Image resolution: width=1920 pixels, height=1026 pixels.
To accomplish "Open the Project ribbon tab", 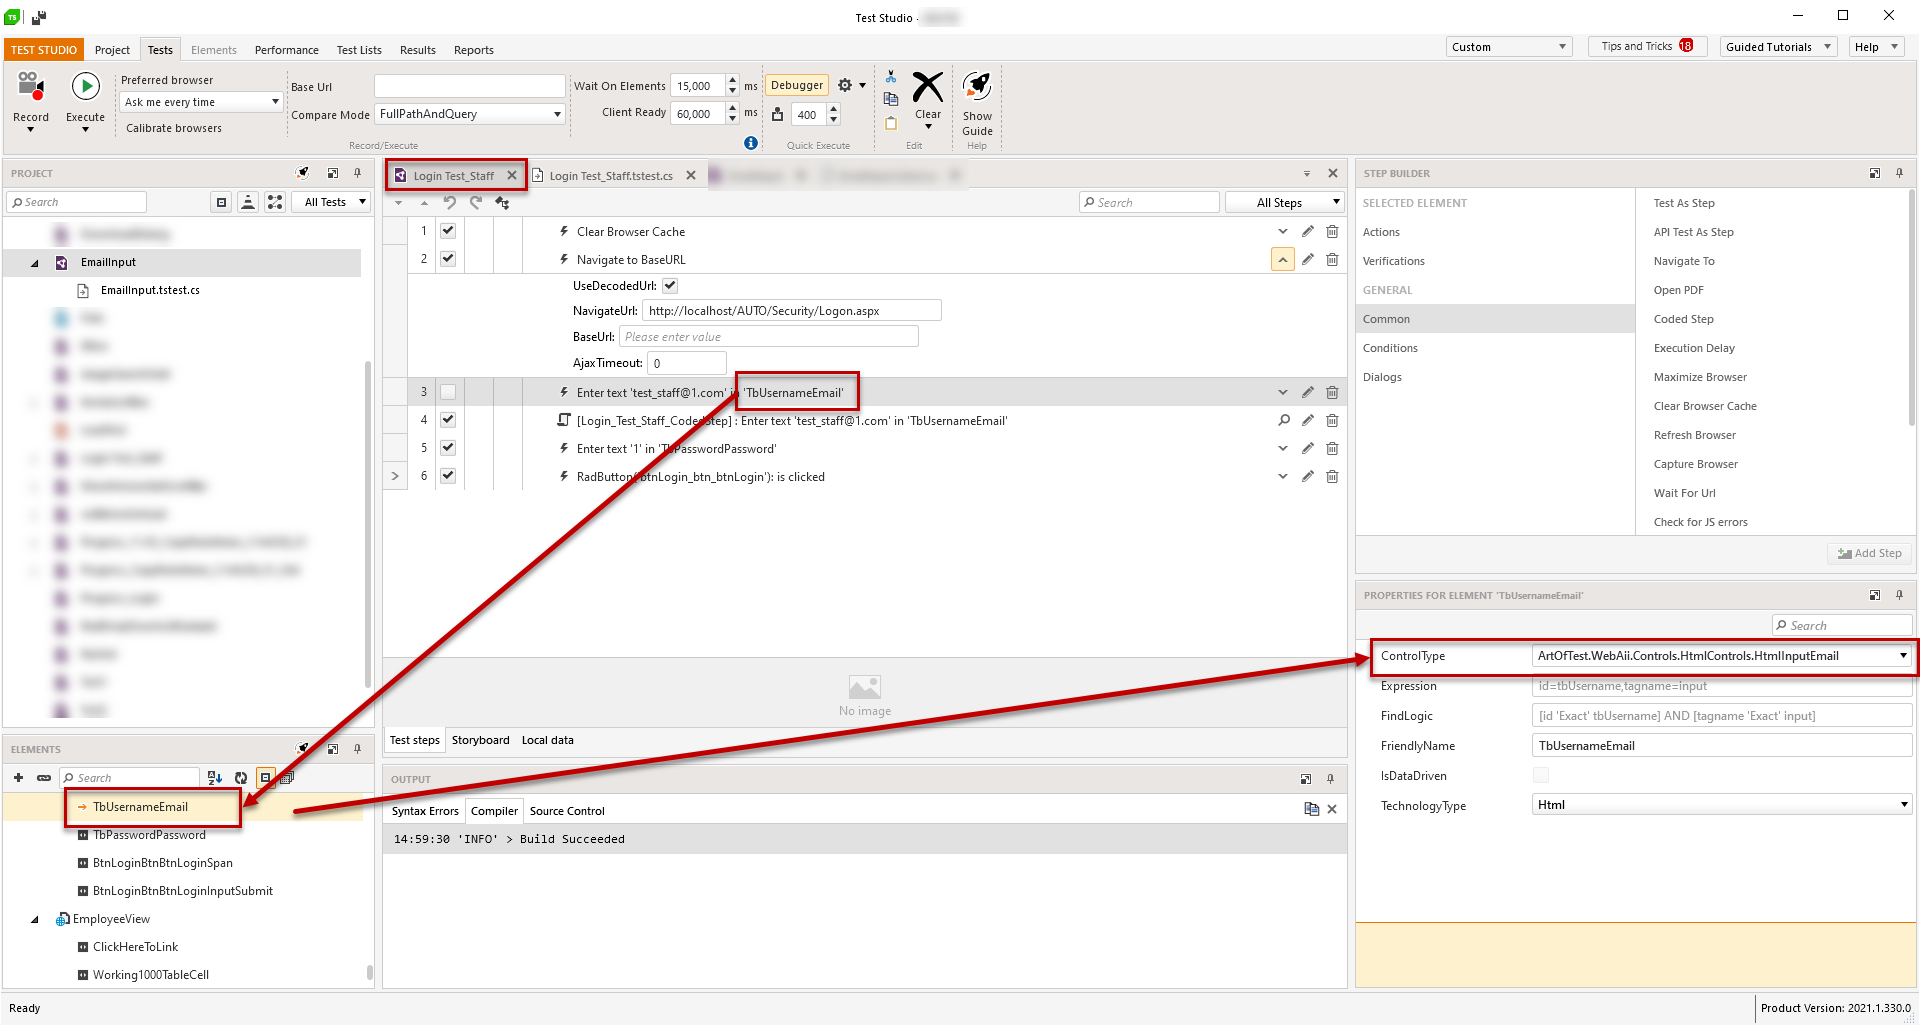I will (x=112, y=50).
